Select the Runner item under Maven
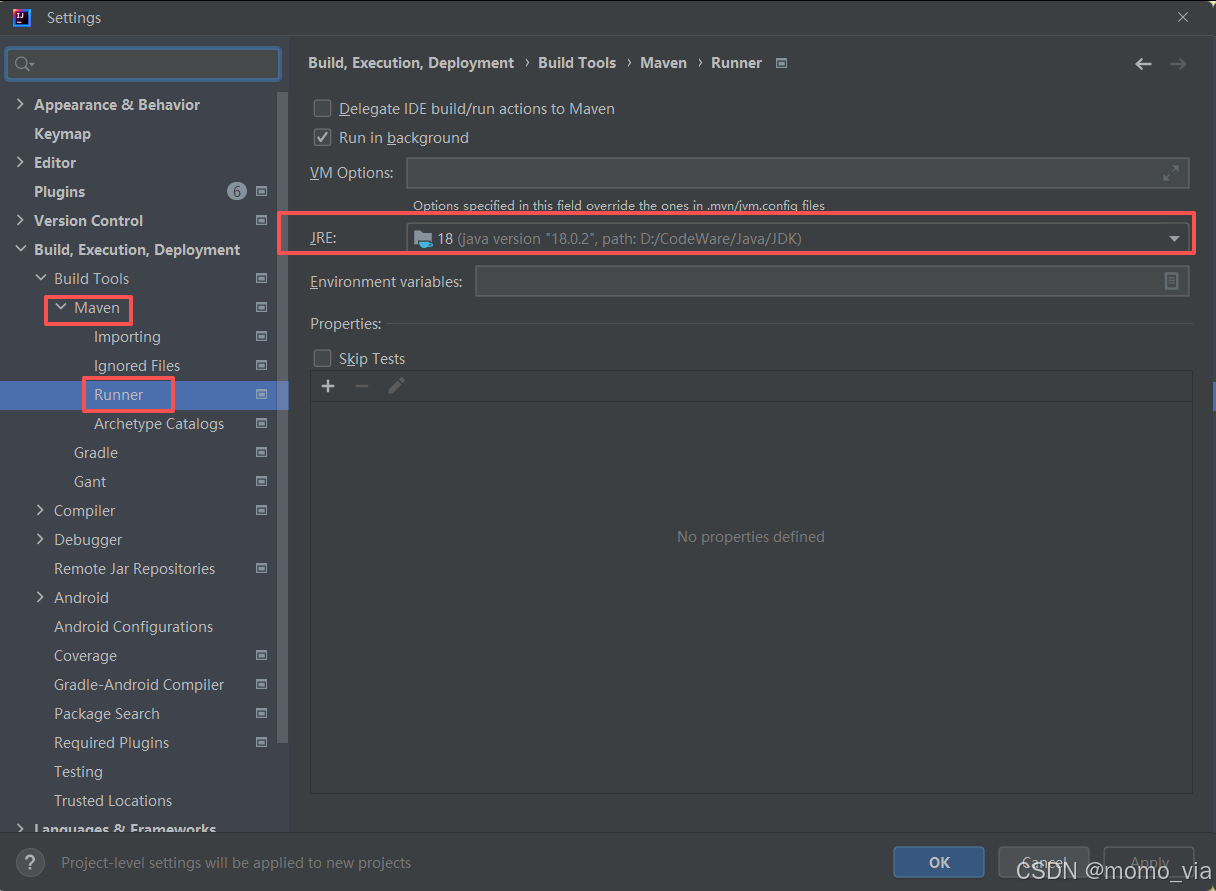This screenshot has width=1216, height=891. 118,394
